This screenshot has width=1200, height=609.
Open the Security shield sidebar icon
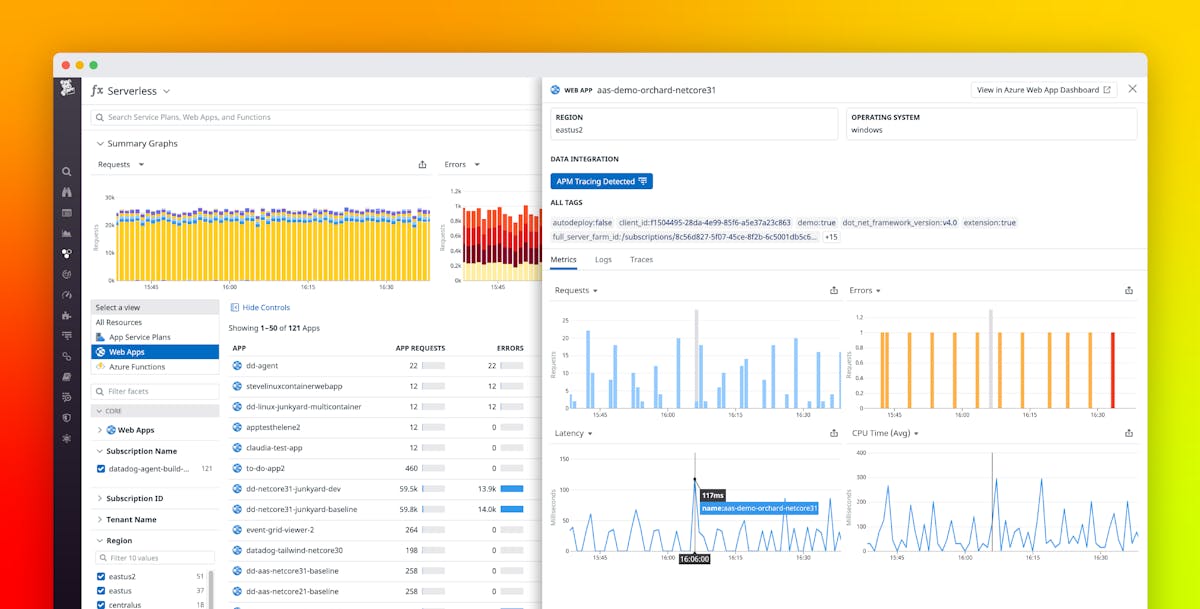point(67,418)
